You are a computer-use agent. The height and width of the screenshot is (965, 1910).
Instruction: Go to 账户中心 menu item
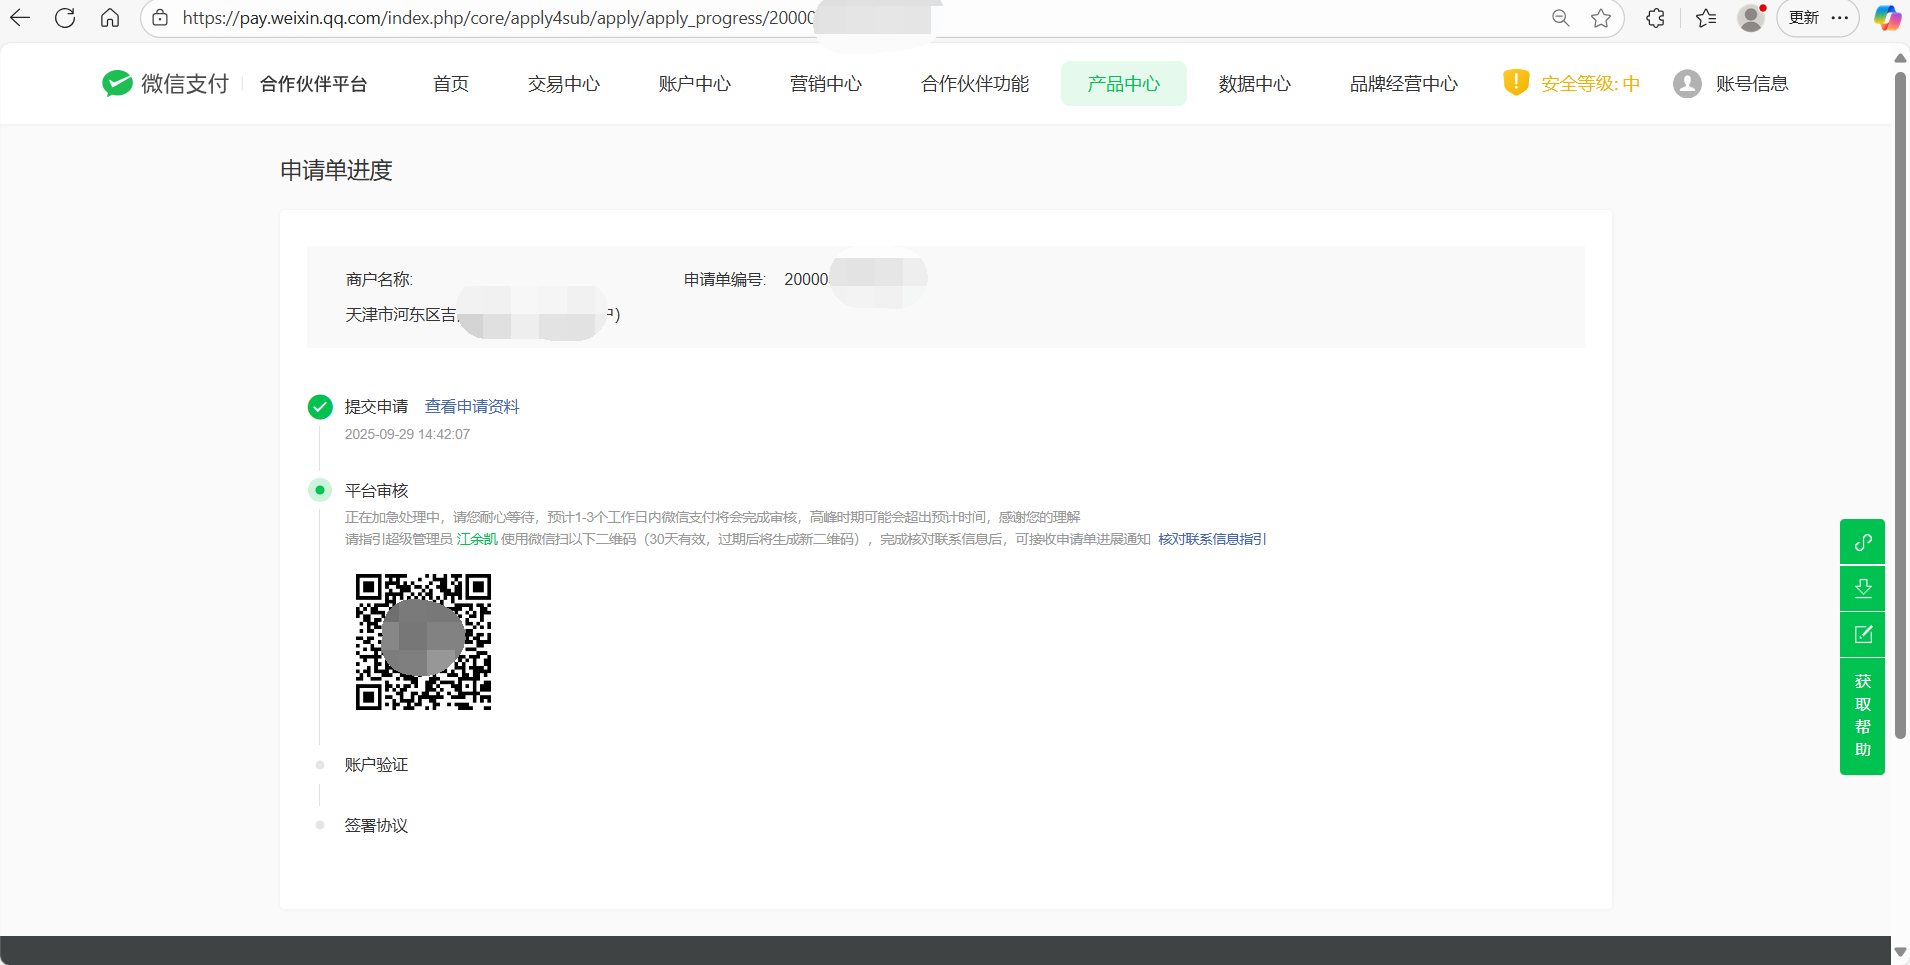tap(694, 84)
